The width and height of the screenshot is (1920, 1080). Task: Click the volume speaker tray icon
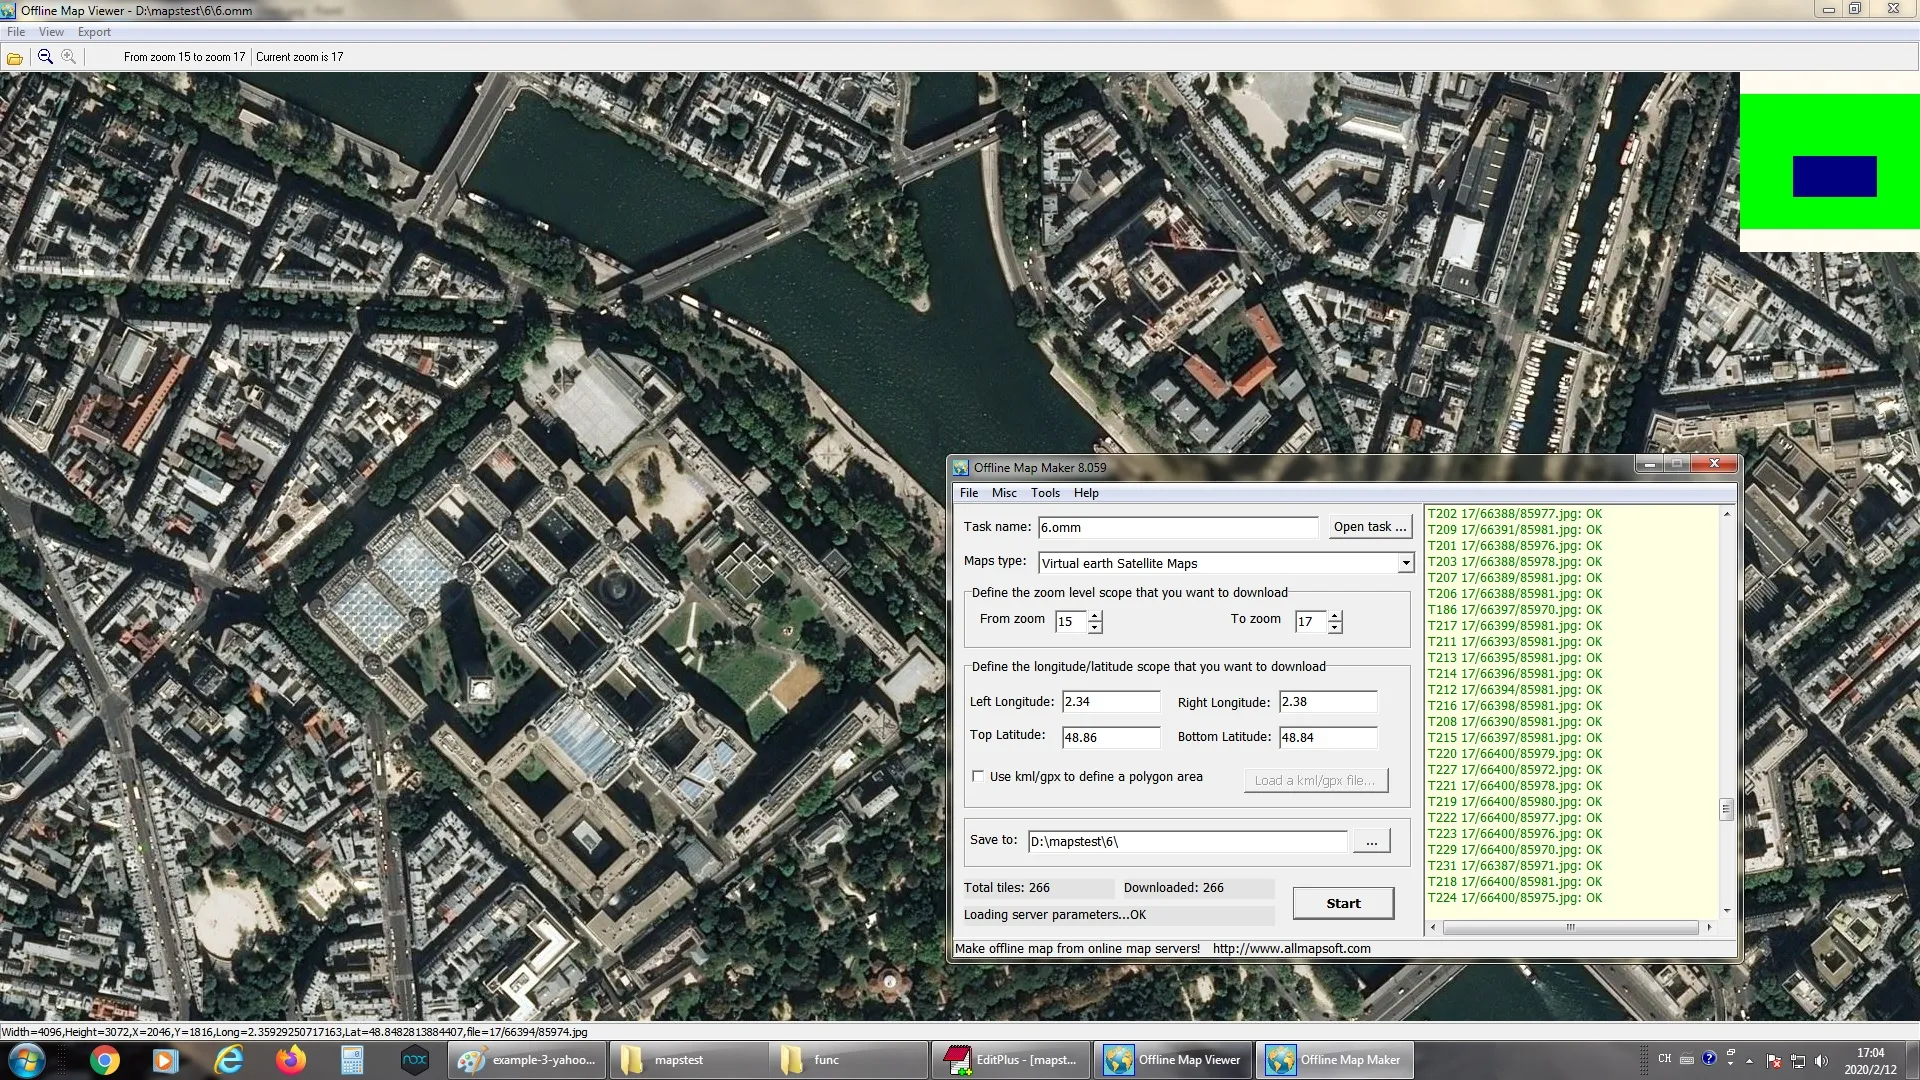[x=1821, y=1061]
